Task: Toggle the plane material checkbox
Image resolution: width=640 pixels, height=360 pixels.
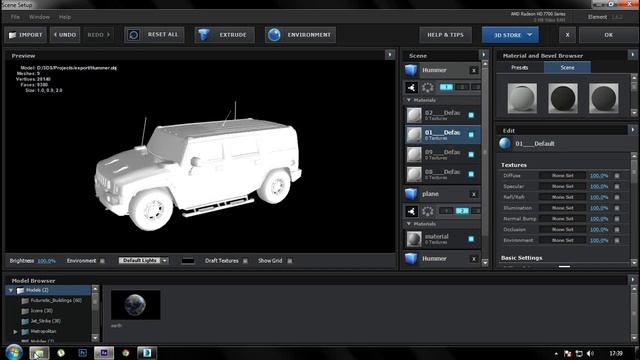Action: pos(471,239)
